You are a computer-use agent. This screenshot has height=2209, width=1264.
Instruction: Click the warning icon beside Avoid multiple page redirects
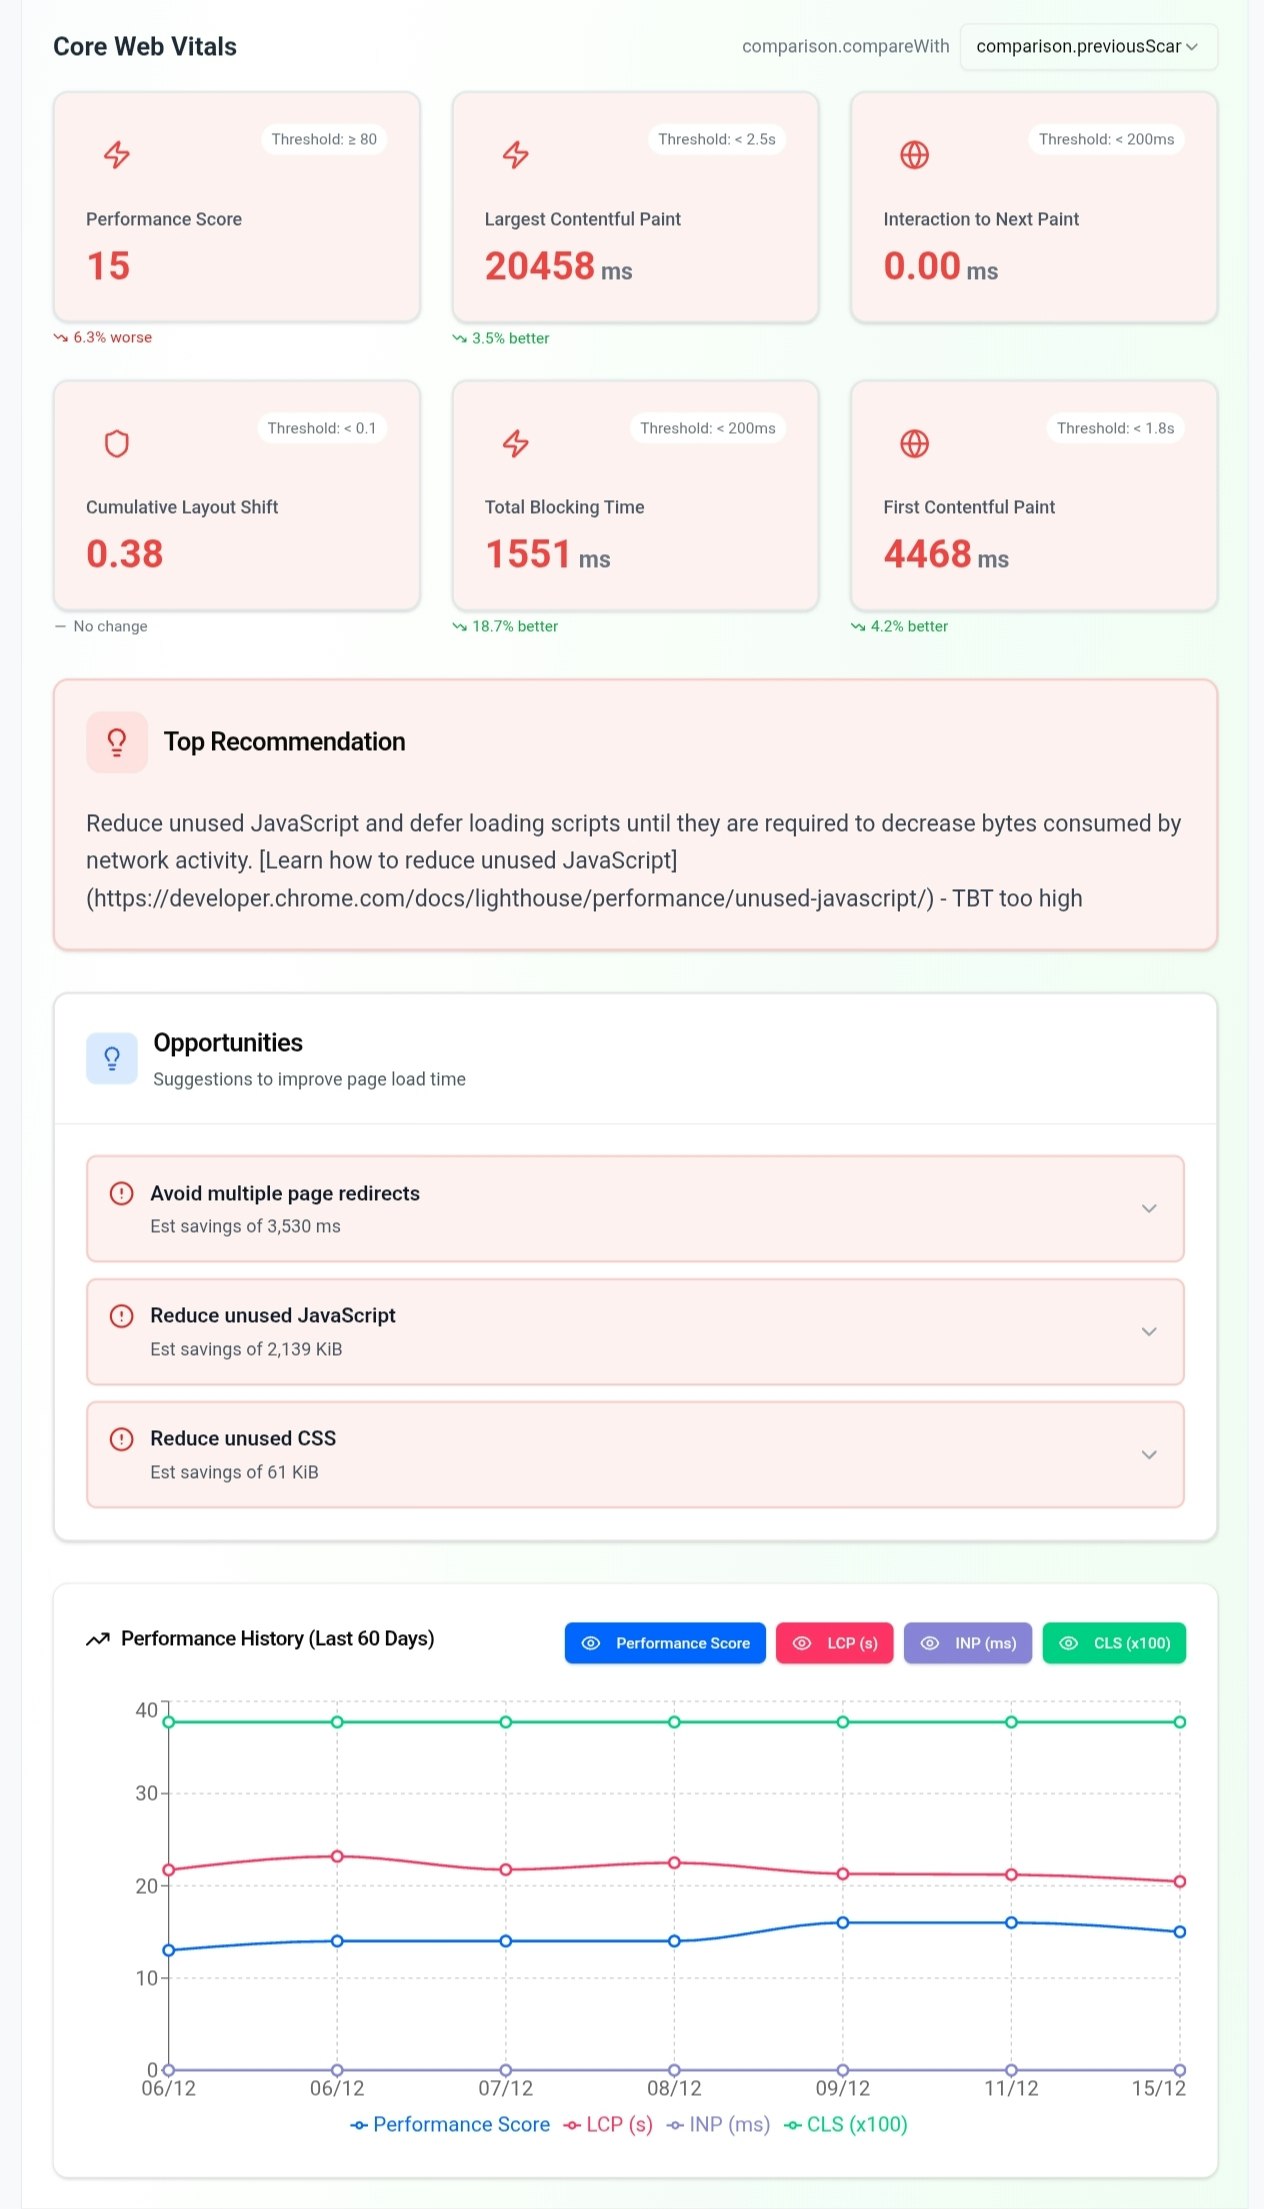[x=121, y=1194]
